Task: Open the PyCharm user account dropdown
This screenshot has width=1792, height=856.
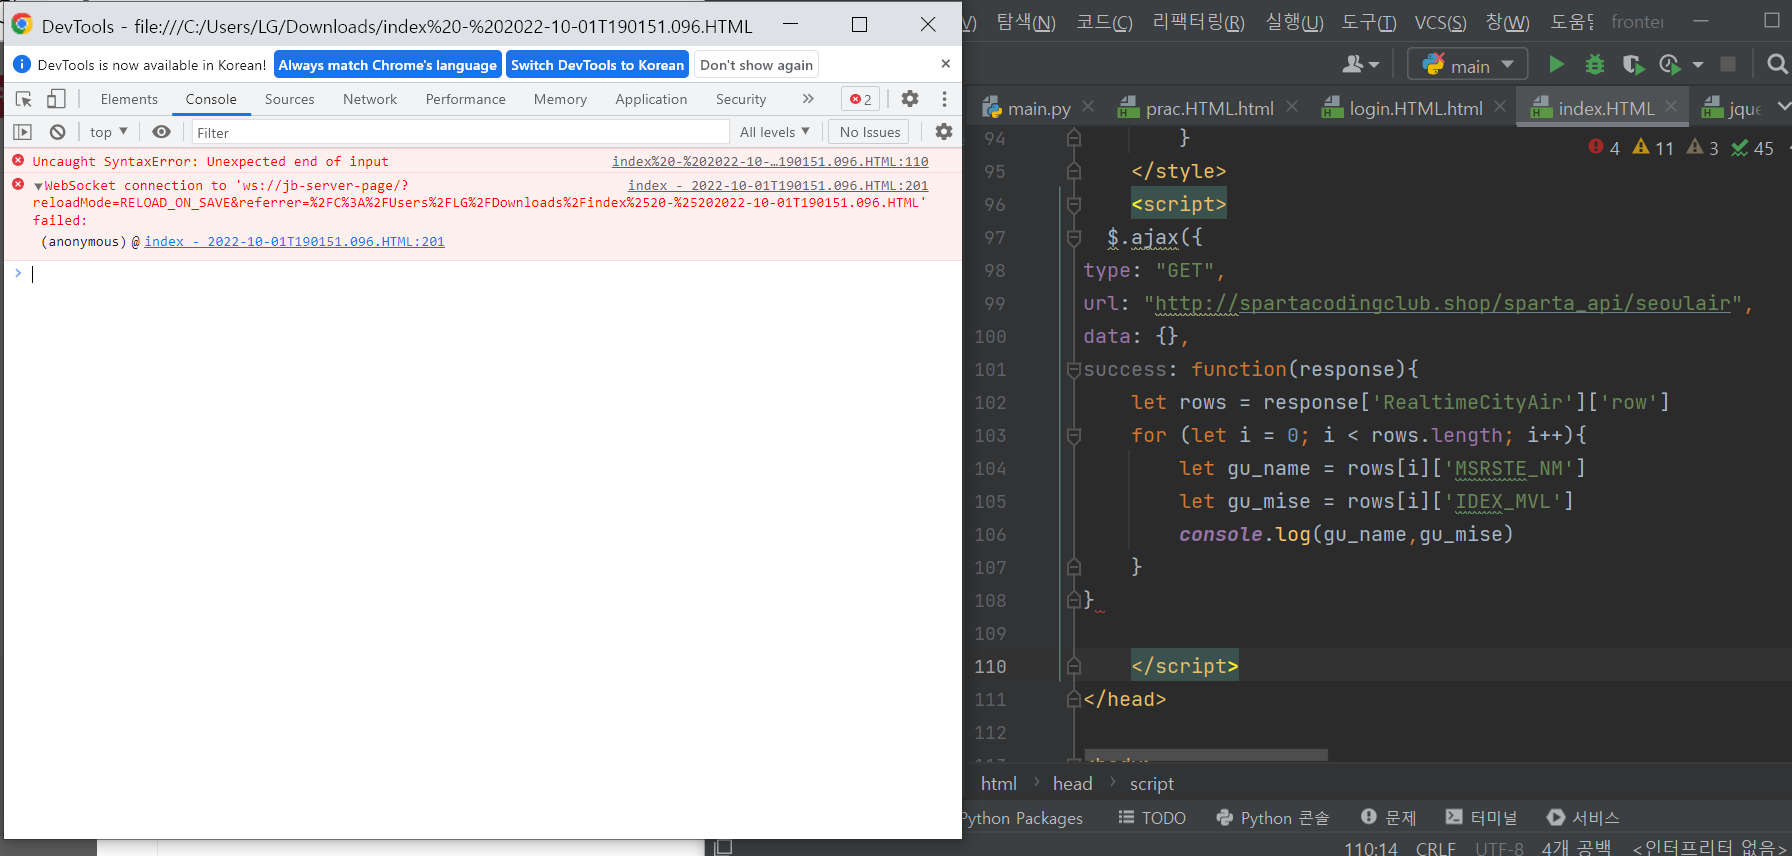Action: coord(1360,65)
